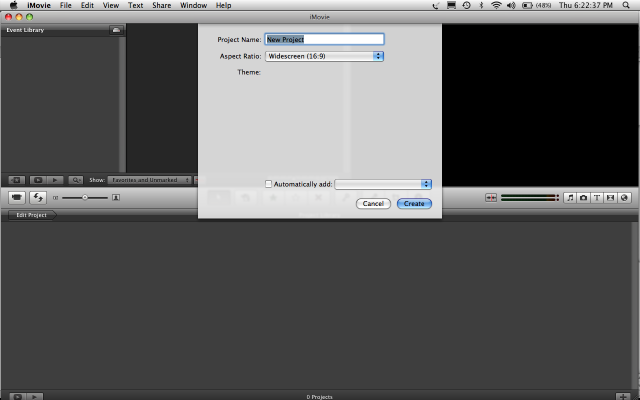Open Music and Sound Effects browser
This screenshot has height=400, width=640.
pos(570,198)
